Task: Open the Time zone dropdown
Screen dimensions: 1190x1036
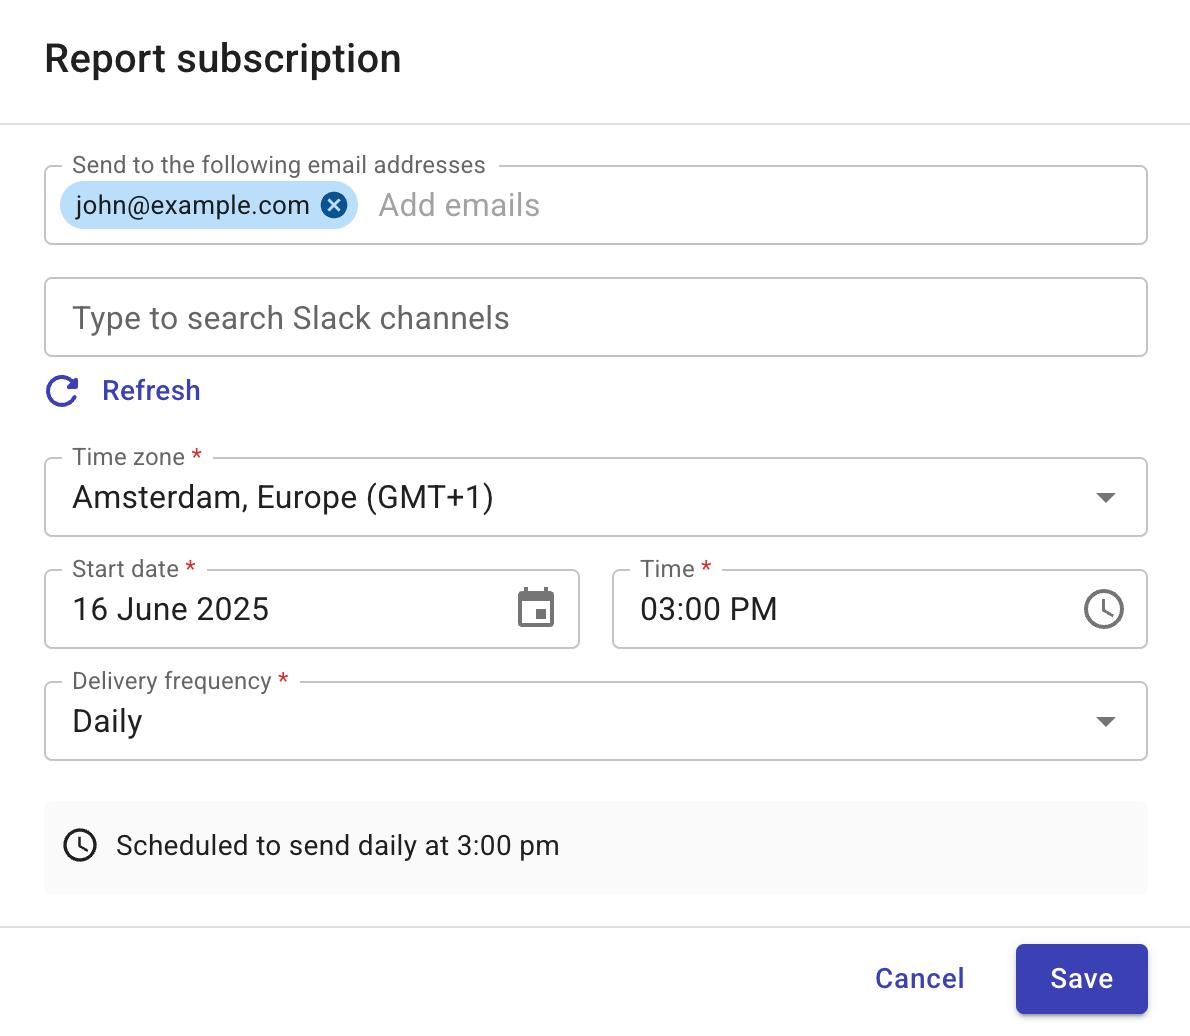Action: click(596, 497)
